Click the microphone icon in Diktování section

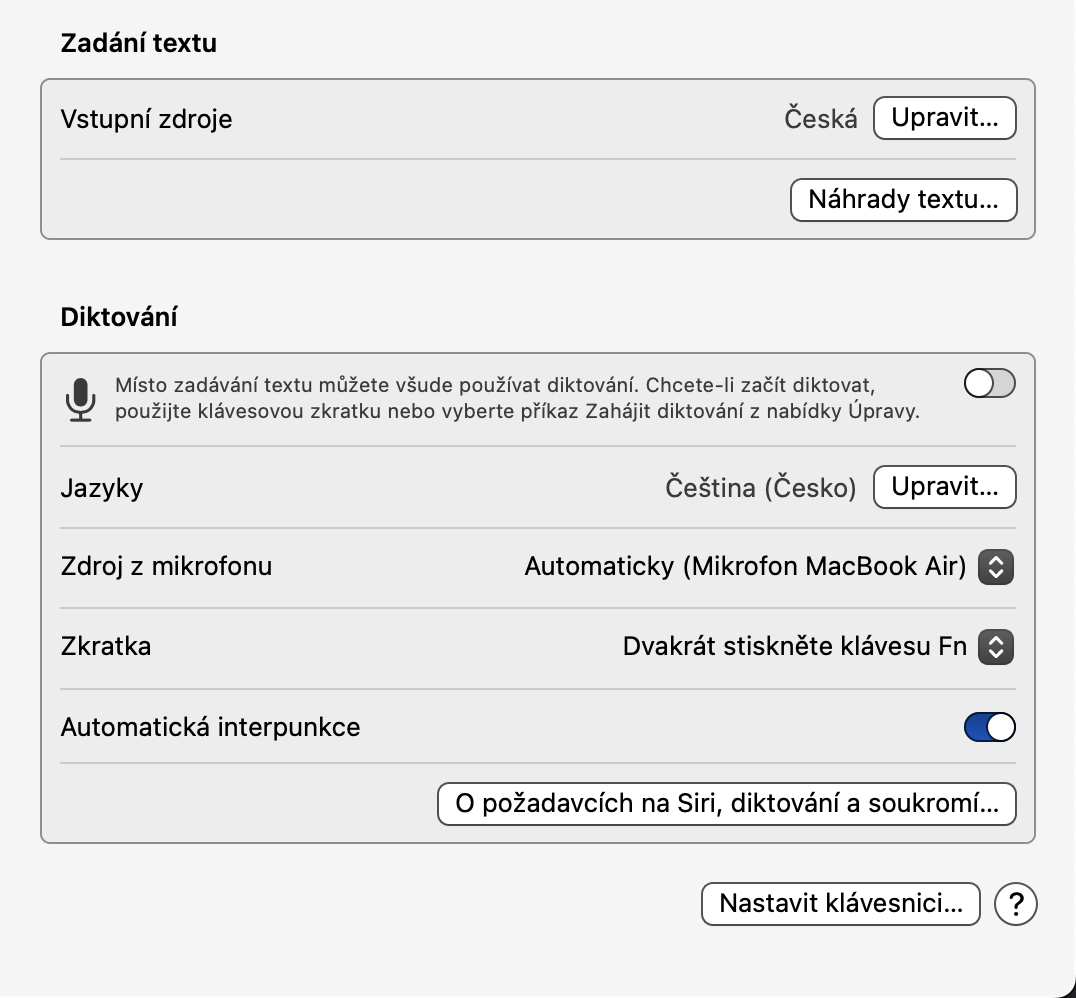pyautogui.click(x=81, y=399)
